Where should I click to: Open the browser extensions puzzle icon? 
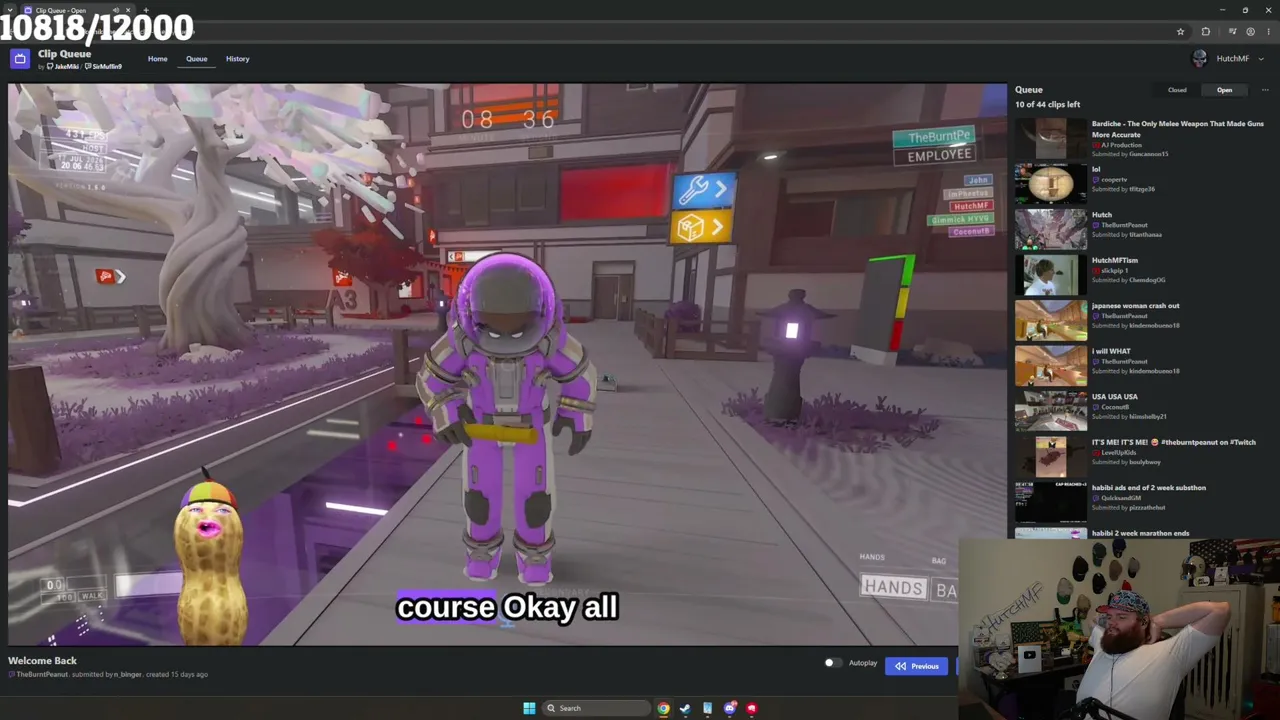click(x=1205, y=32)
